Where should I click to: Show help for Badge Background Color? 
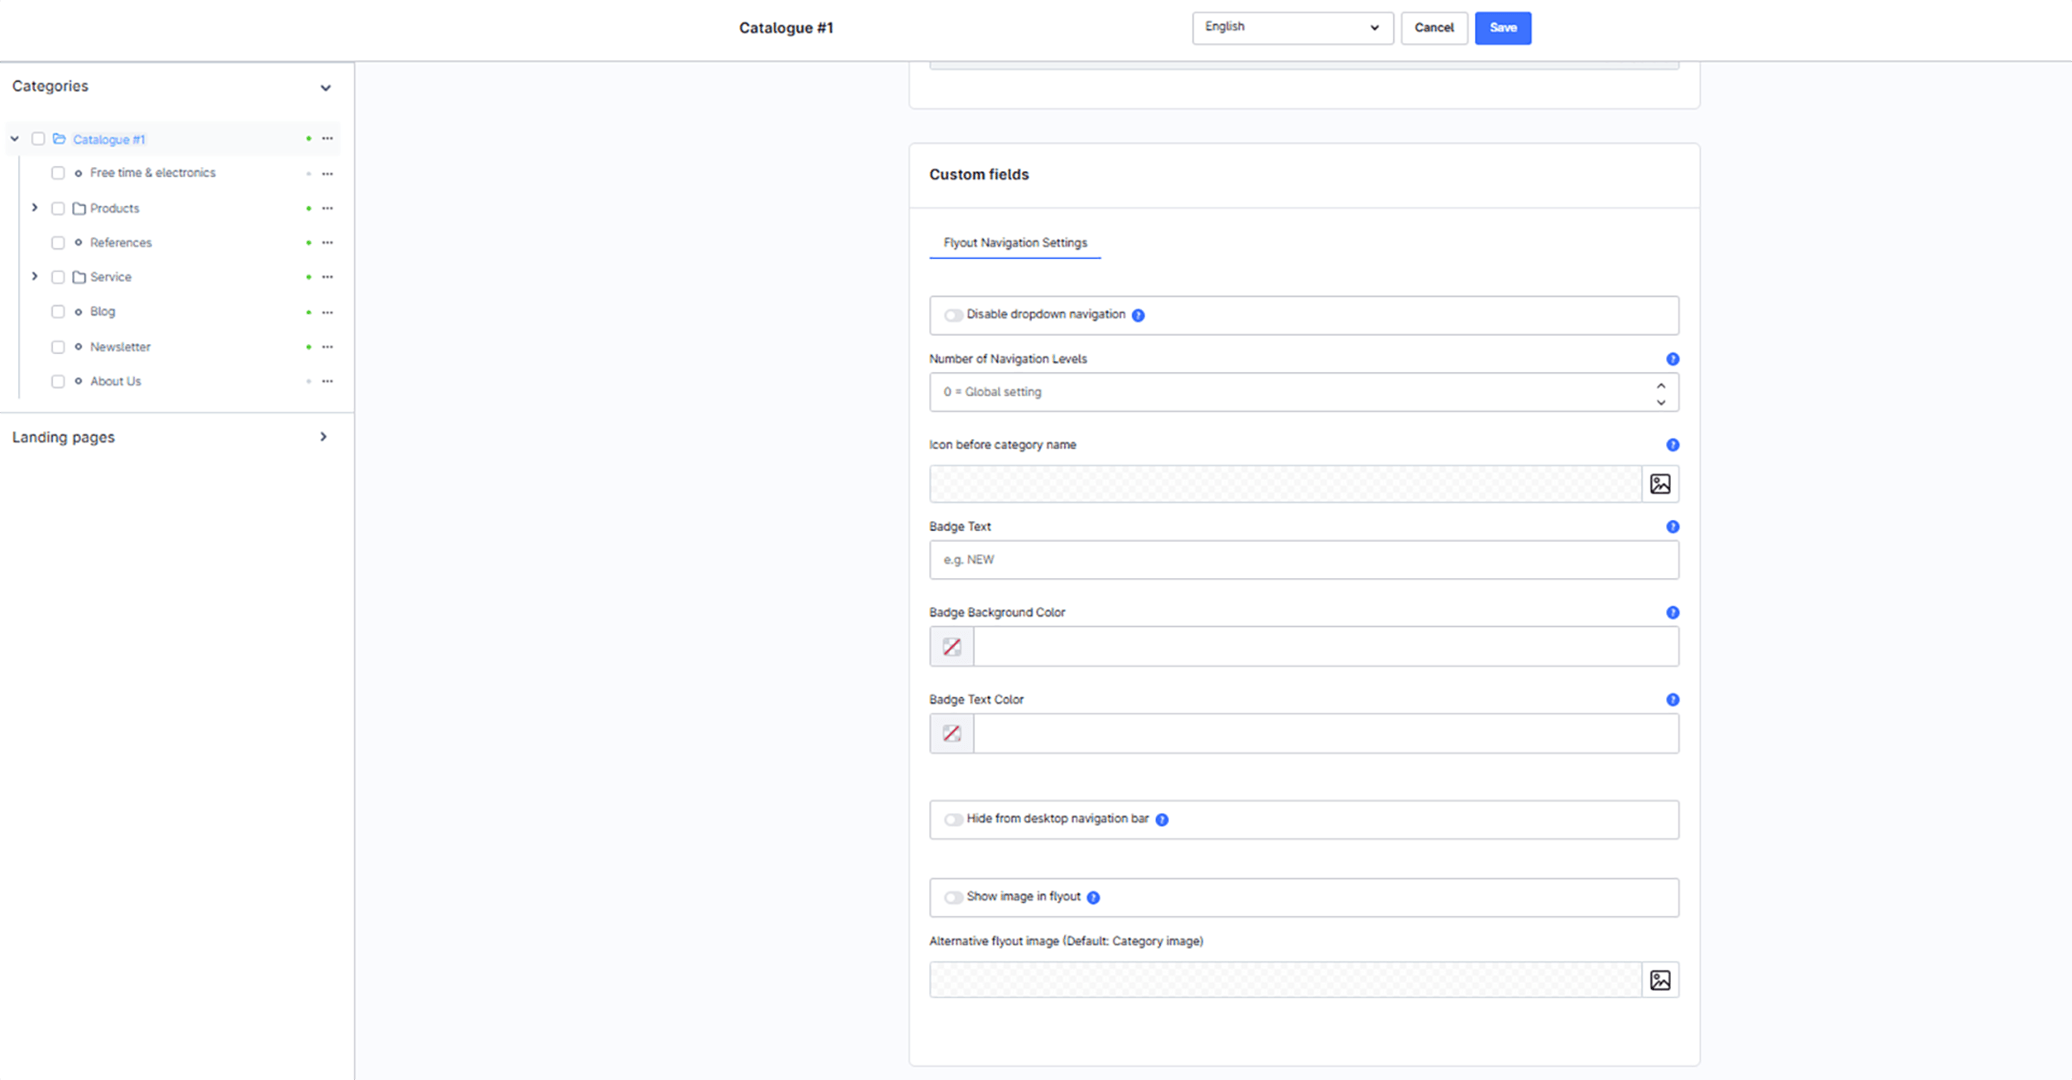[1672, 613]
